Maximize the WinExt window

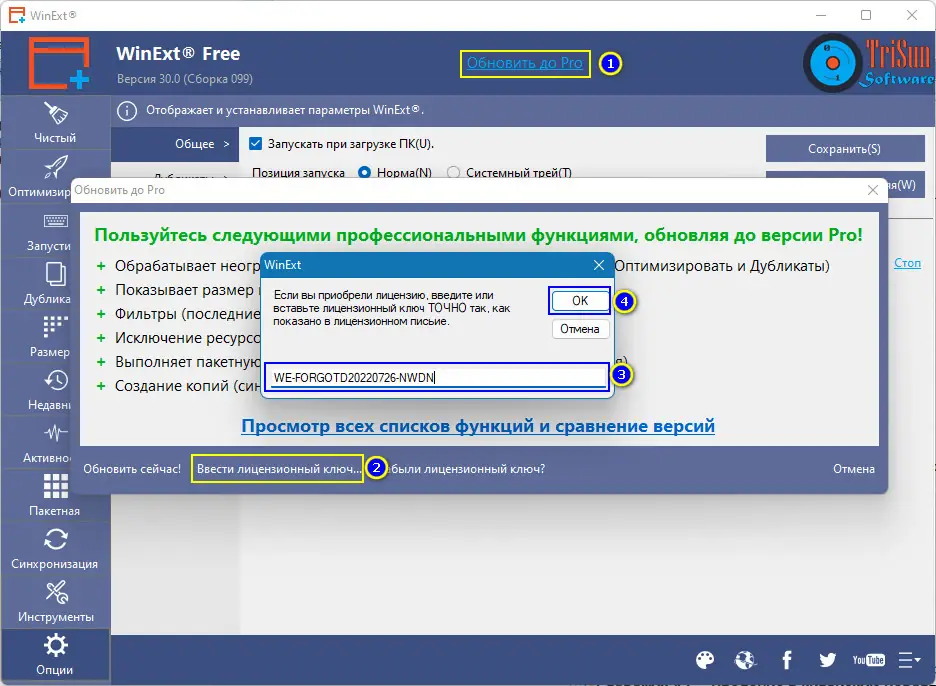coord(866,15)
